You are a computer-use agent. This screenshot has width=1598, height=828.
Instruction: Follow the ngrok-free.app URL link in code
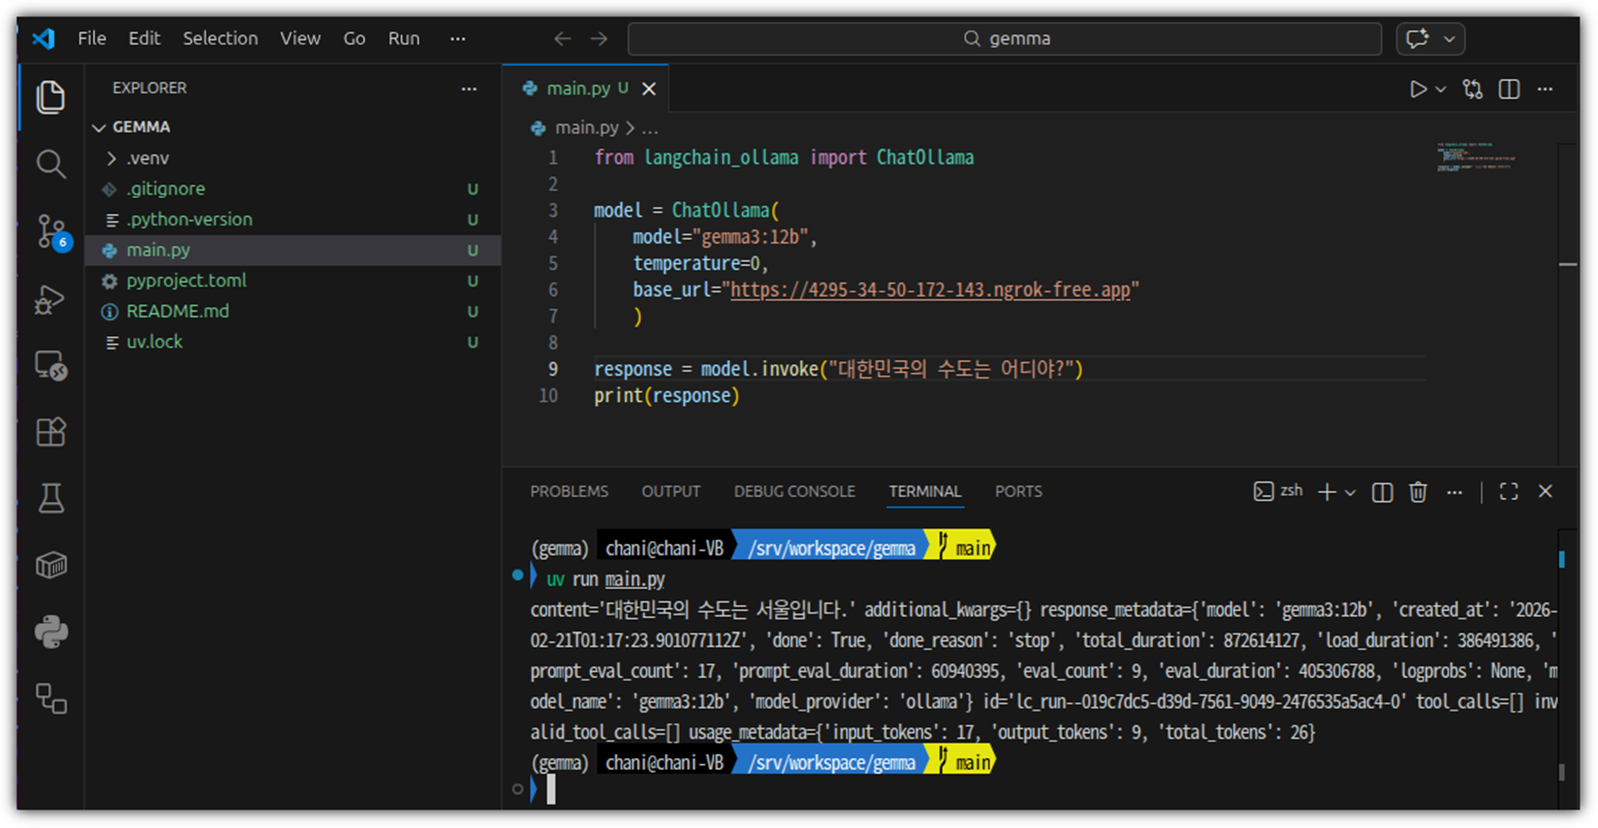click(x=930, y=290)
